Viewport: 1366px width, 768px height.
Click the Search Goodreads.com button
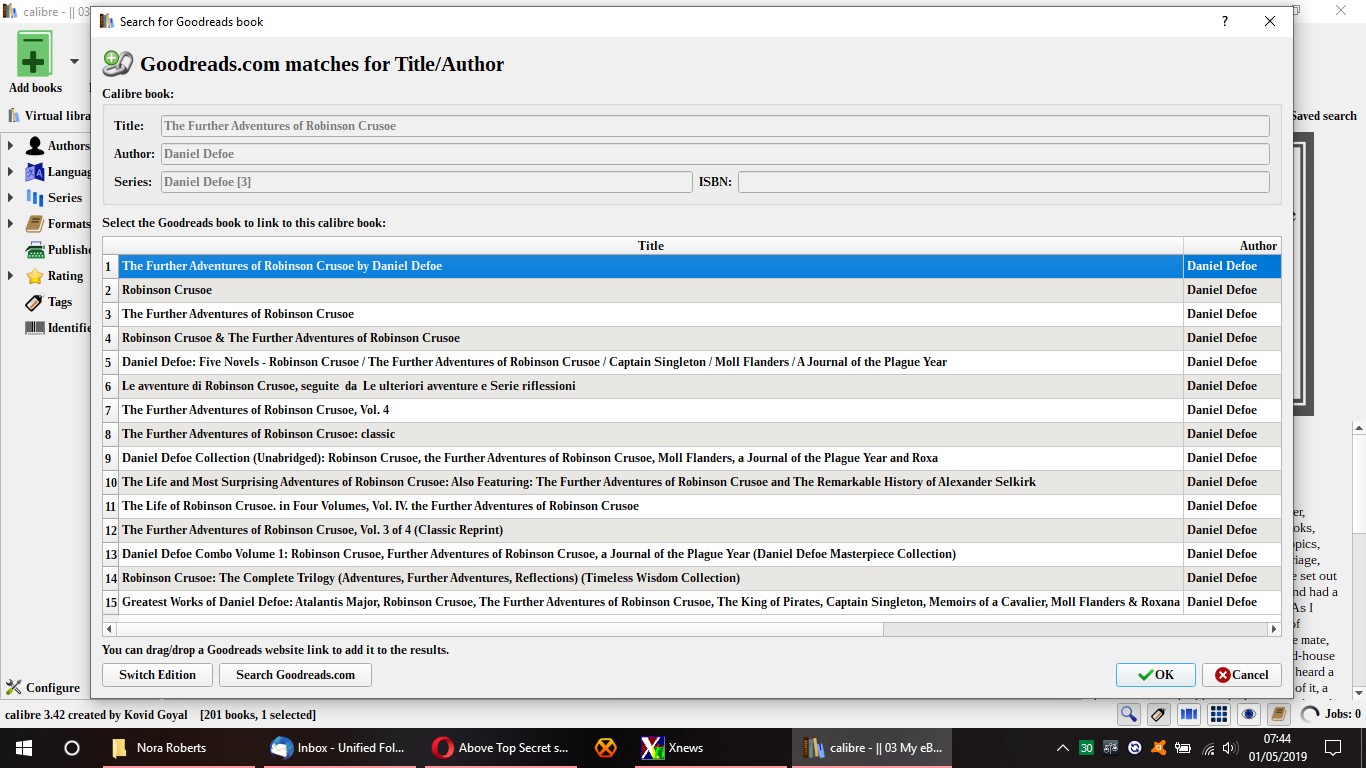pyautogui.click(x=295, y=675)
